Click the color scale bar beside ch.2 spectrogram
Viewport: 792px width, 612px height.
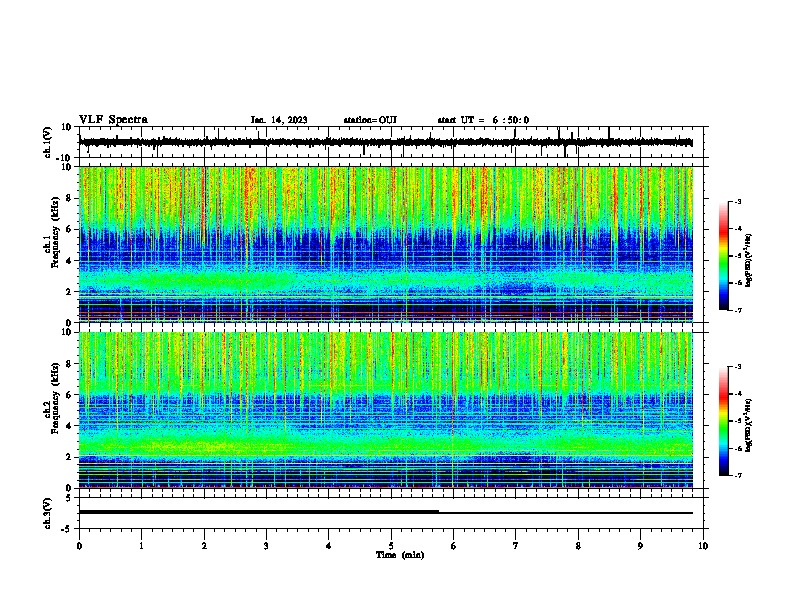coord(723,421)
